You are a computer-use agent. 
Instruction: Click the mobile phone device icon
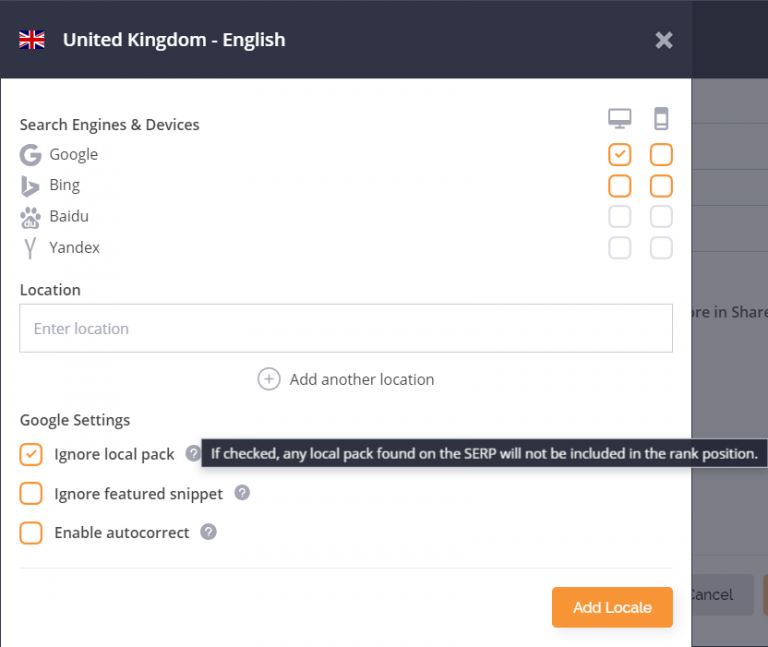(661, 119)
